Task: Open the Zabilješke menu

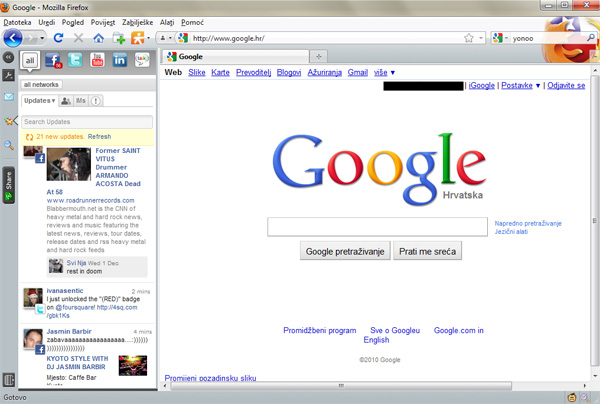Action: tap(138, 21)
